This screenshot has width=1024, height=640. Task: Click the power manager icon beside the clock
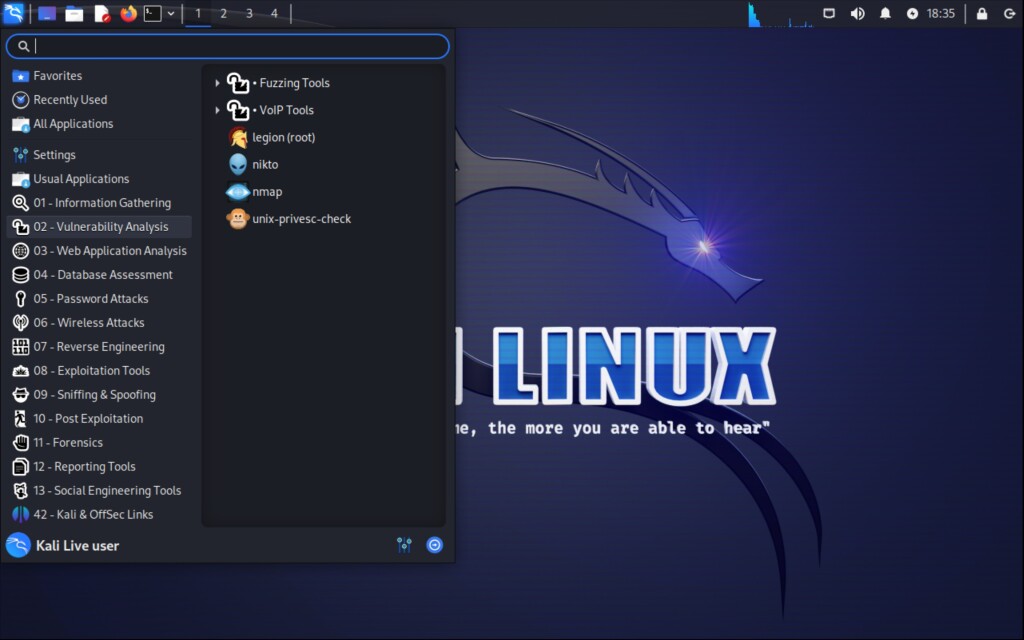pyautogui.click(x=912, y=13)
